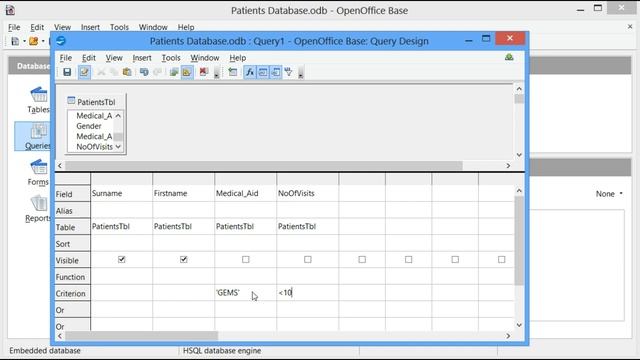
Task: Open View menu in Query Design window
Action: tap(114, 58)
